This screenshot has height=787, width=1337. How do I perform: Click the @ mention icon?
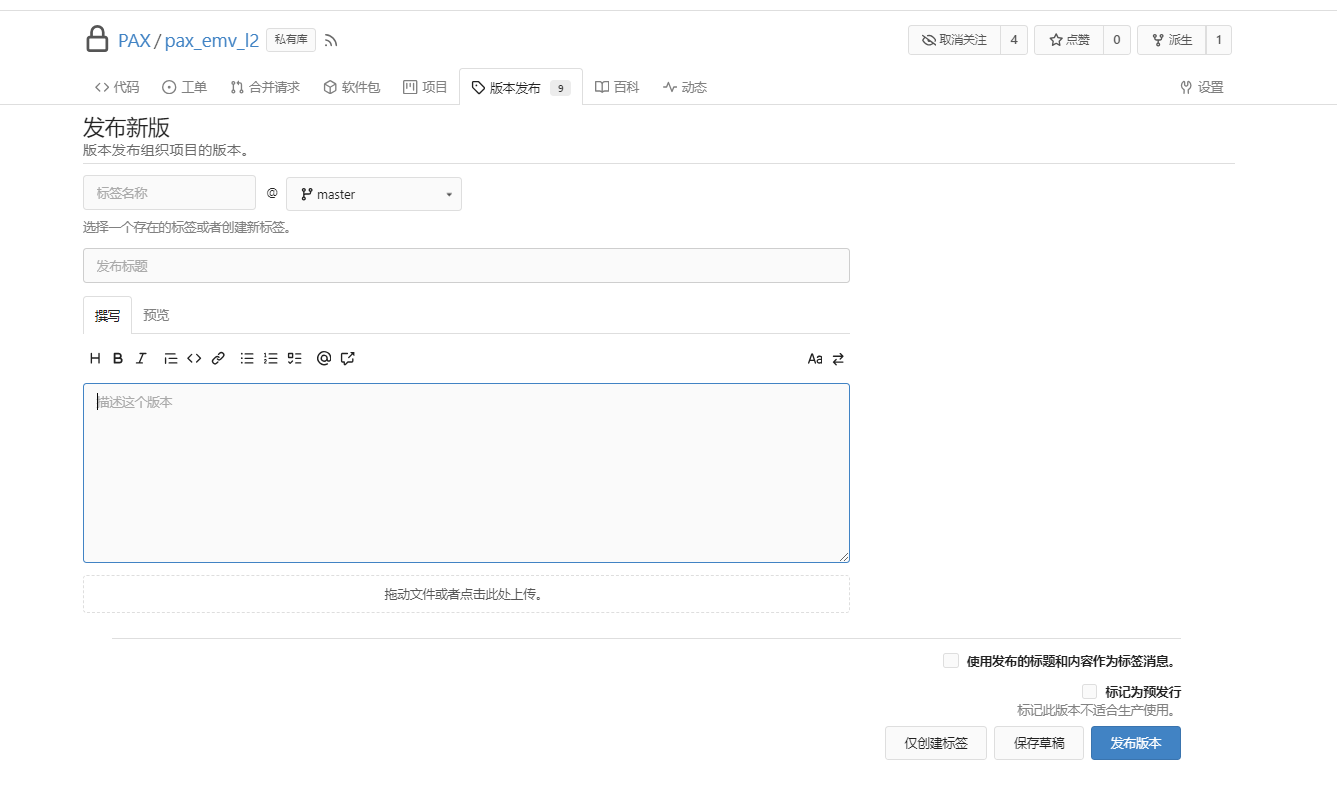coord(323,358)
